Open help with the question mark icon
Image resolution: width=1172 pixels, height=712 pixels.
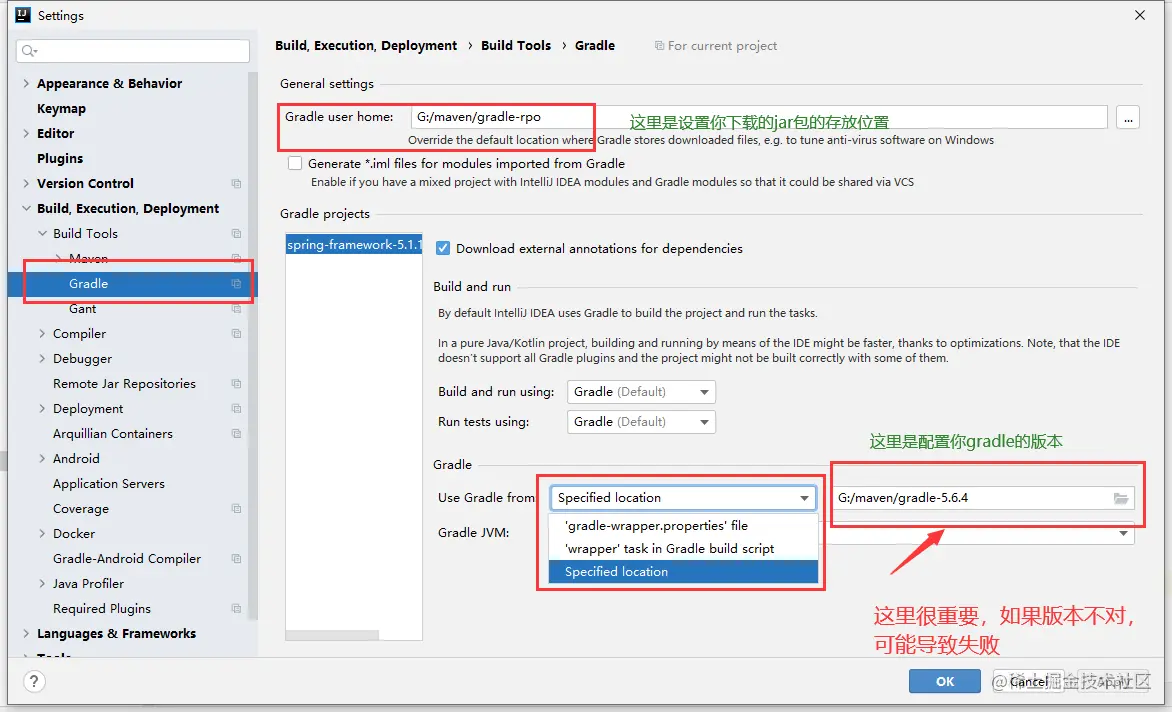[x=34, y=681]
